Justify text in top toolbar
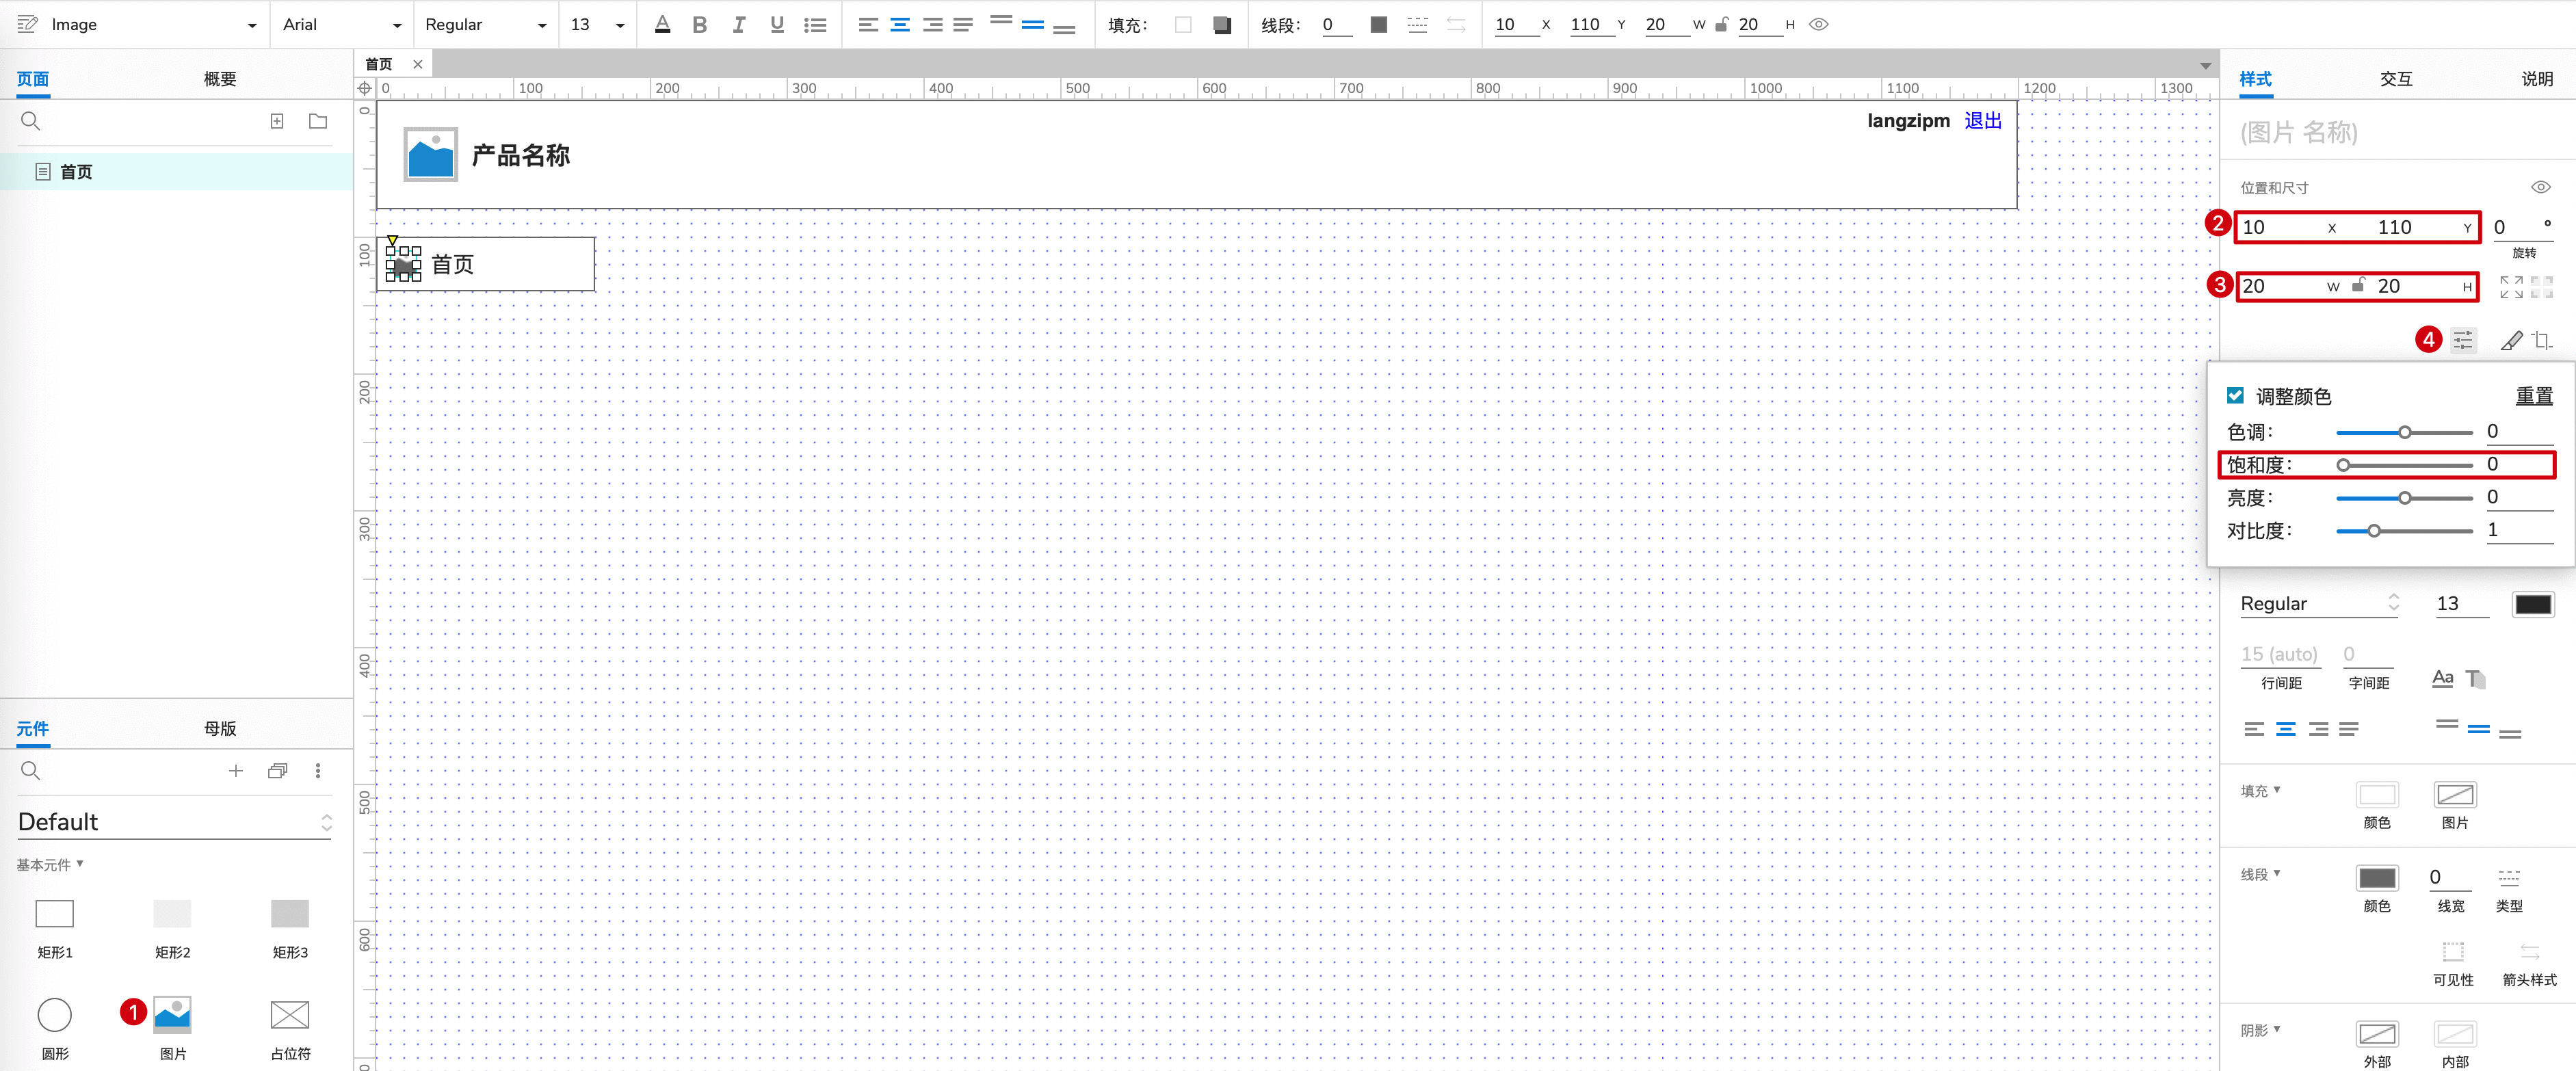The width and height of the screenshot is (2576, 1071). click(963, 25)
